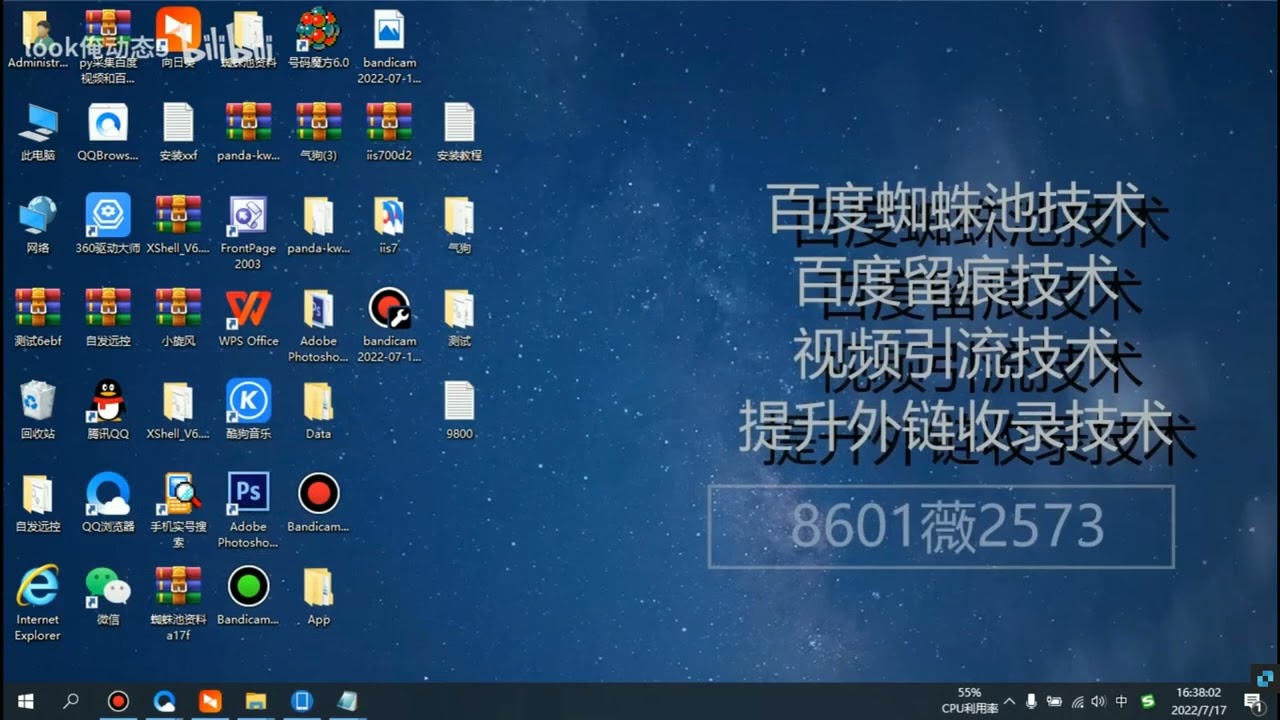1280x720 pixels.
Task: Open the Adobe Photoshop folder icon
Action: pos(318,308)
